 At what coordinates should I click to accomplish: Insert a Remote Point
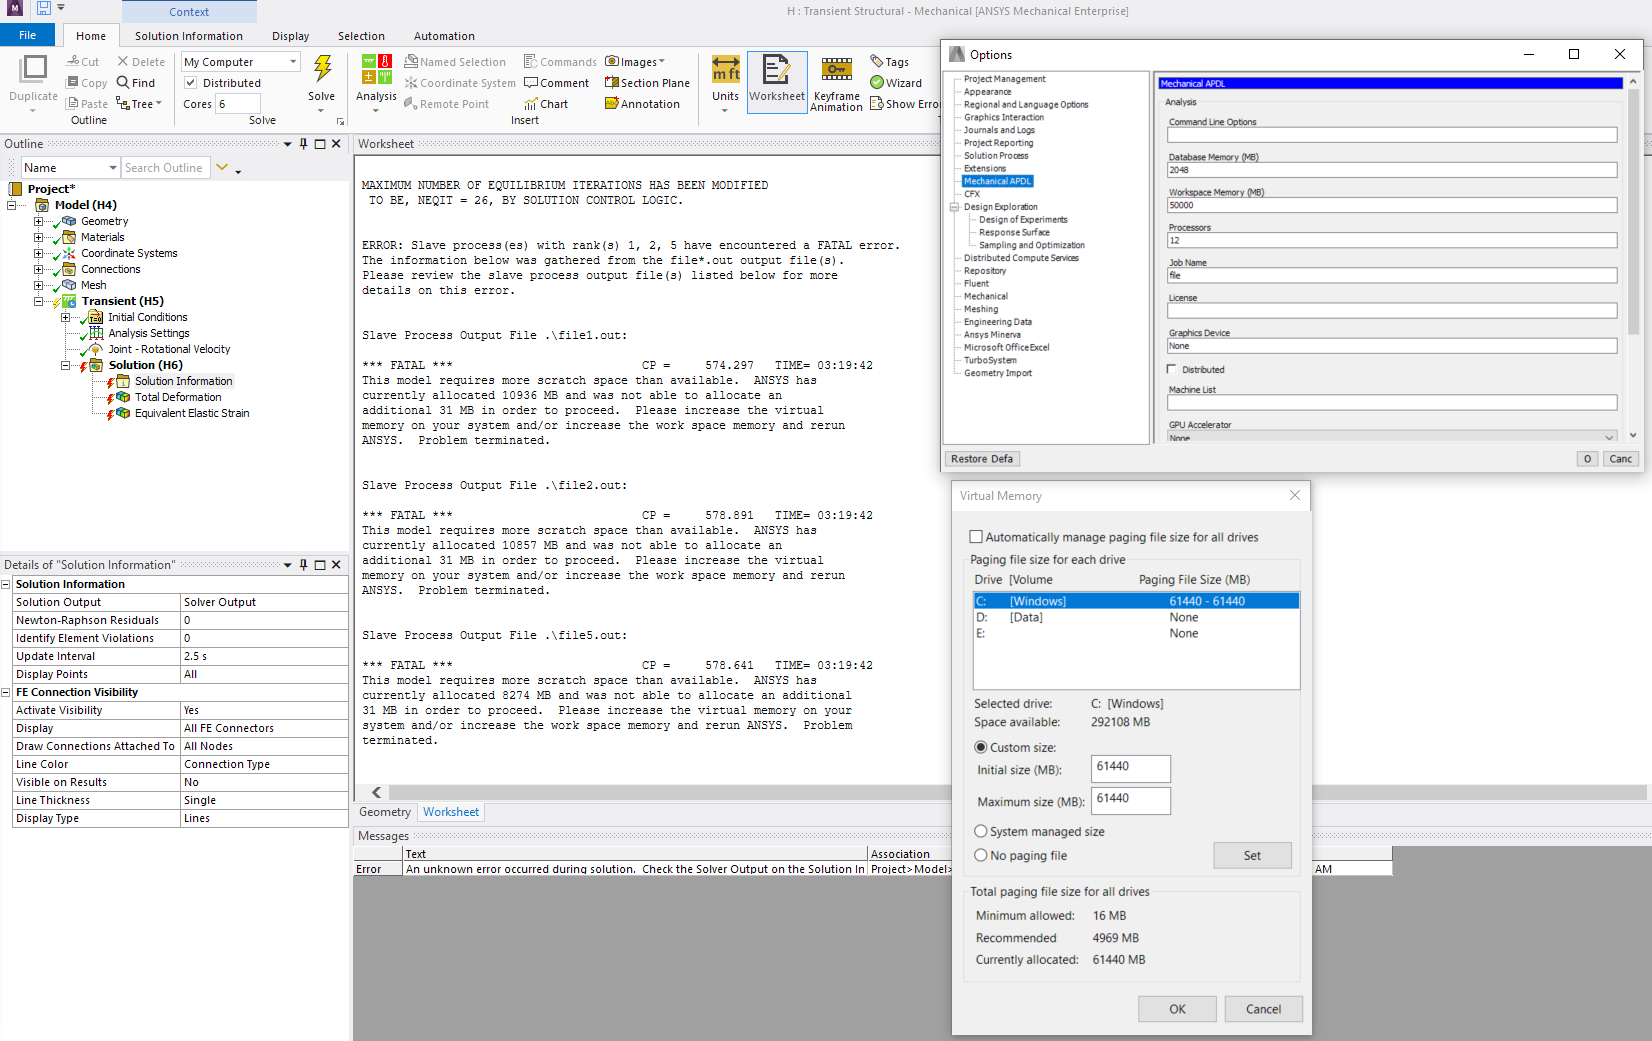pyautogui.click(x=447, y=104)
